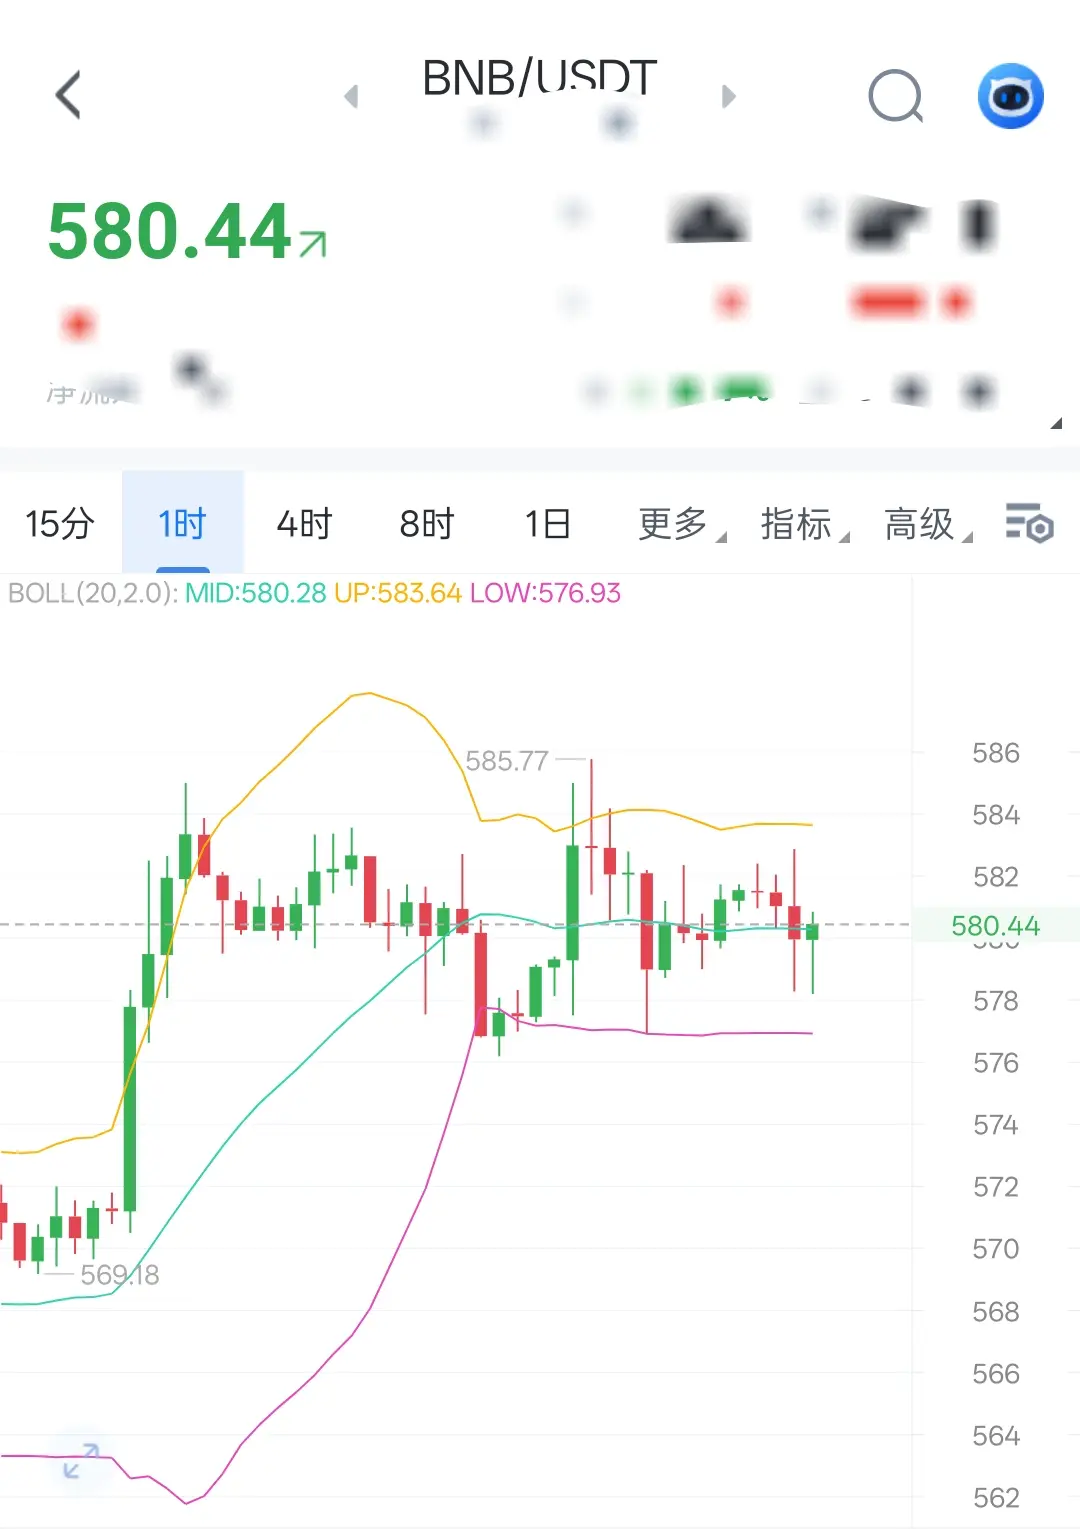Select the 15分 timeframe tab
Screen dimensions: 1080x1529
click(60, 523)
